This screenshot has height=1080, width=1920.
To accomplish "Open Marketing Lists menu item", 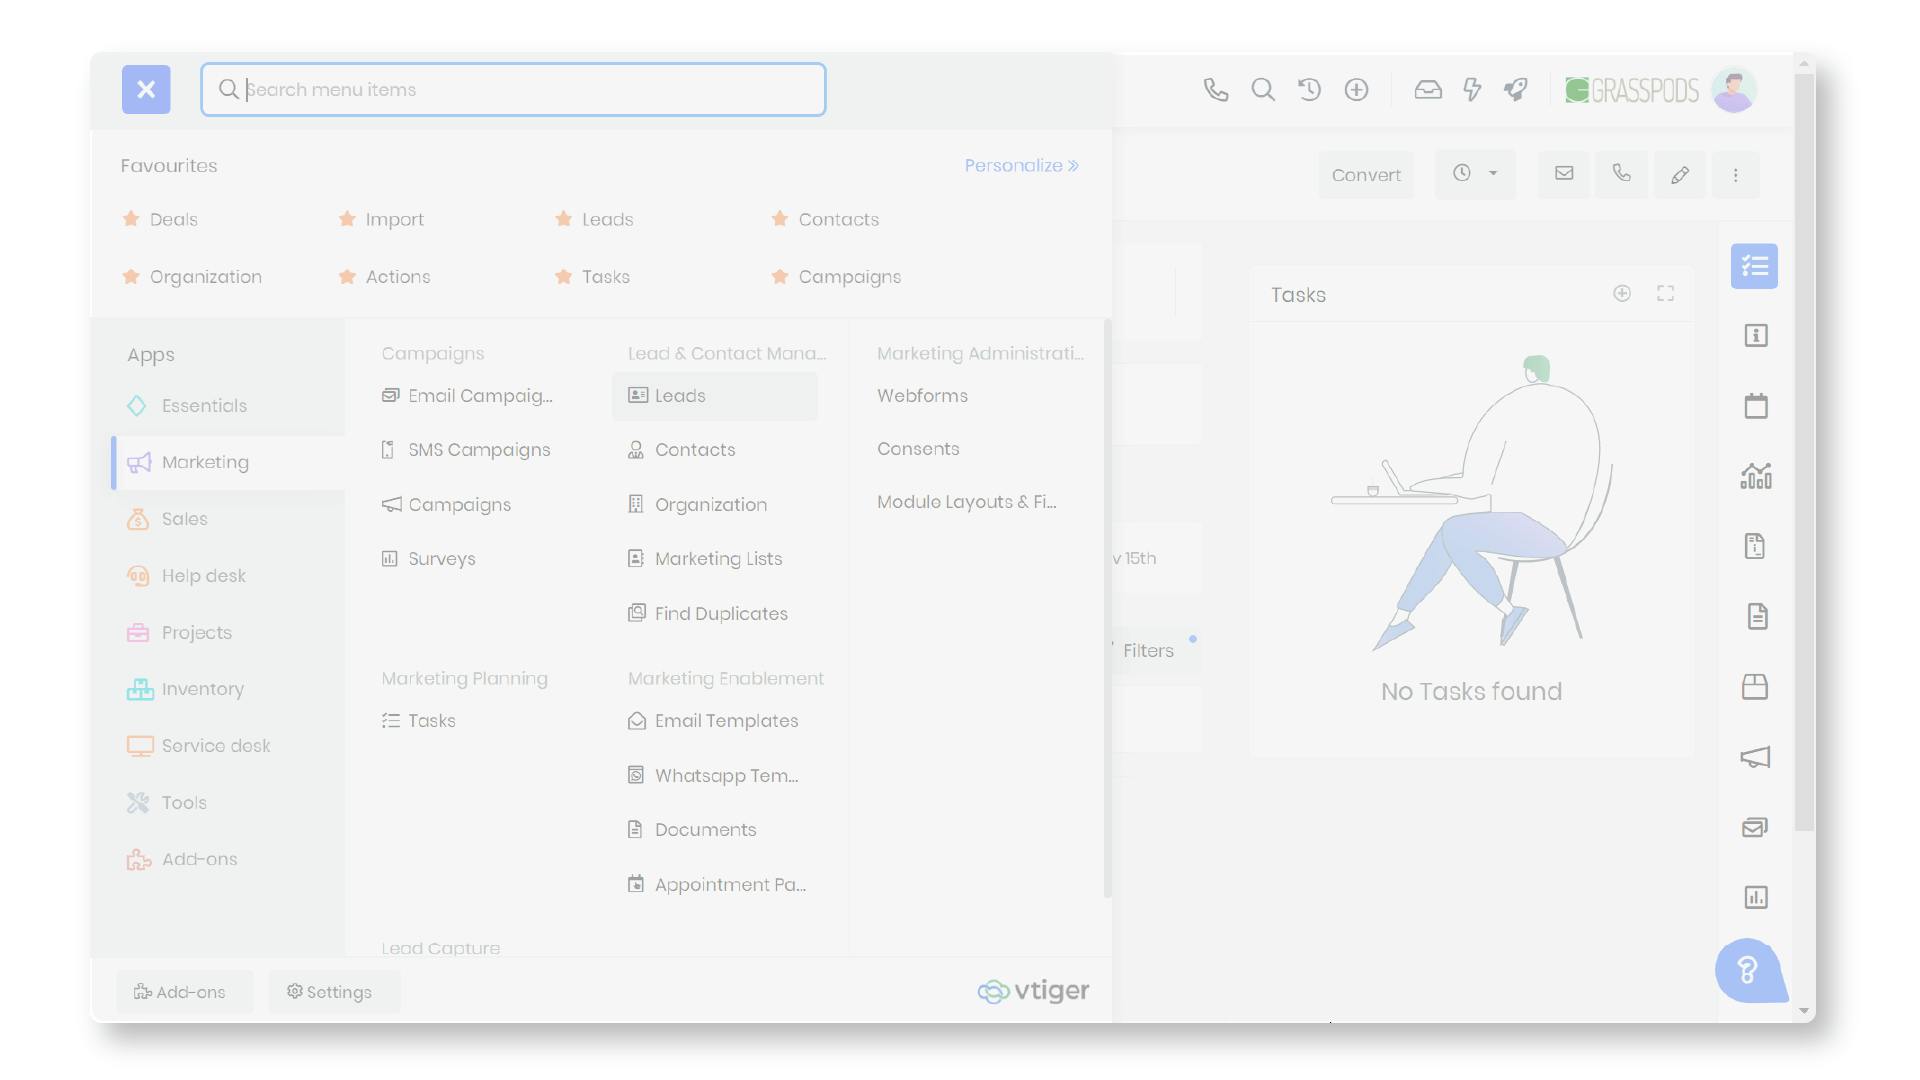I will click(717, 559).
